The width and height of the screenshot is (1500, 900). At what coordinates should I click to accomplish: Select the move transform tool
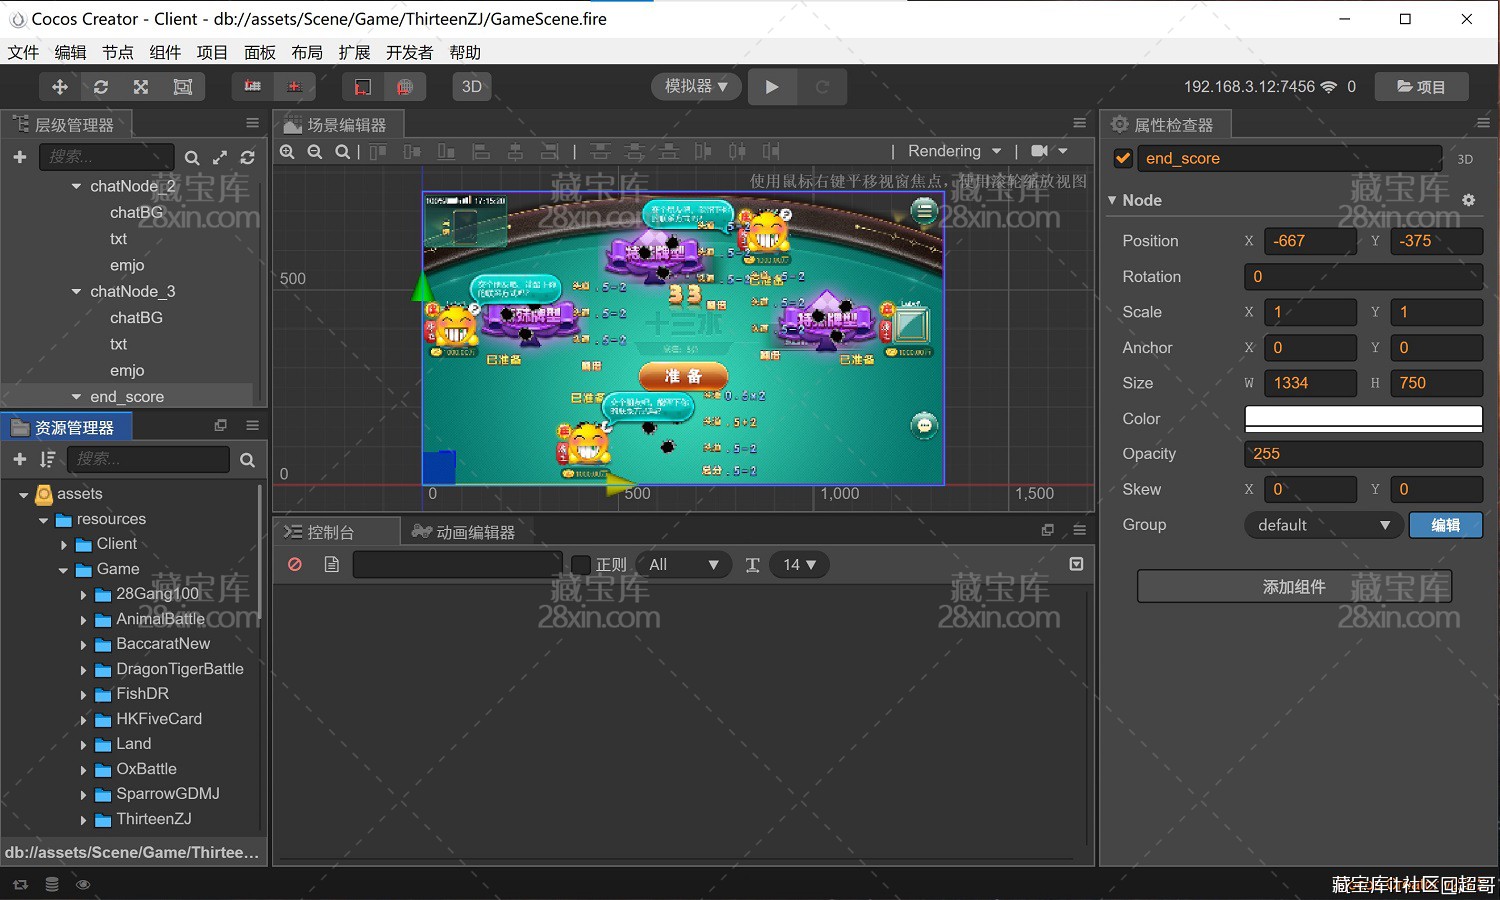point(60,87)
